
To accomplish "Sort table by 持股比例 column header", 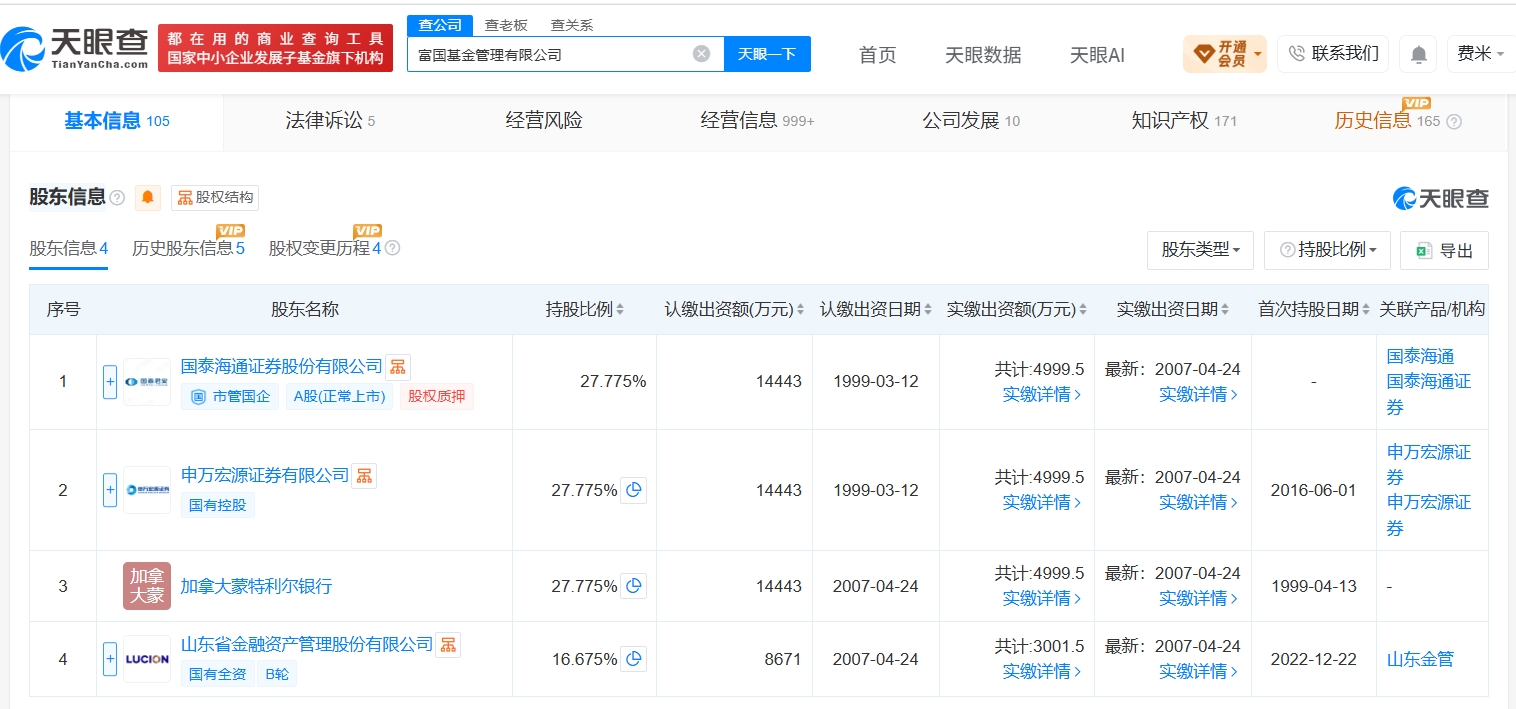I will click(585, 310).
